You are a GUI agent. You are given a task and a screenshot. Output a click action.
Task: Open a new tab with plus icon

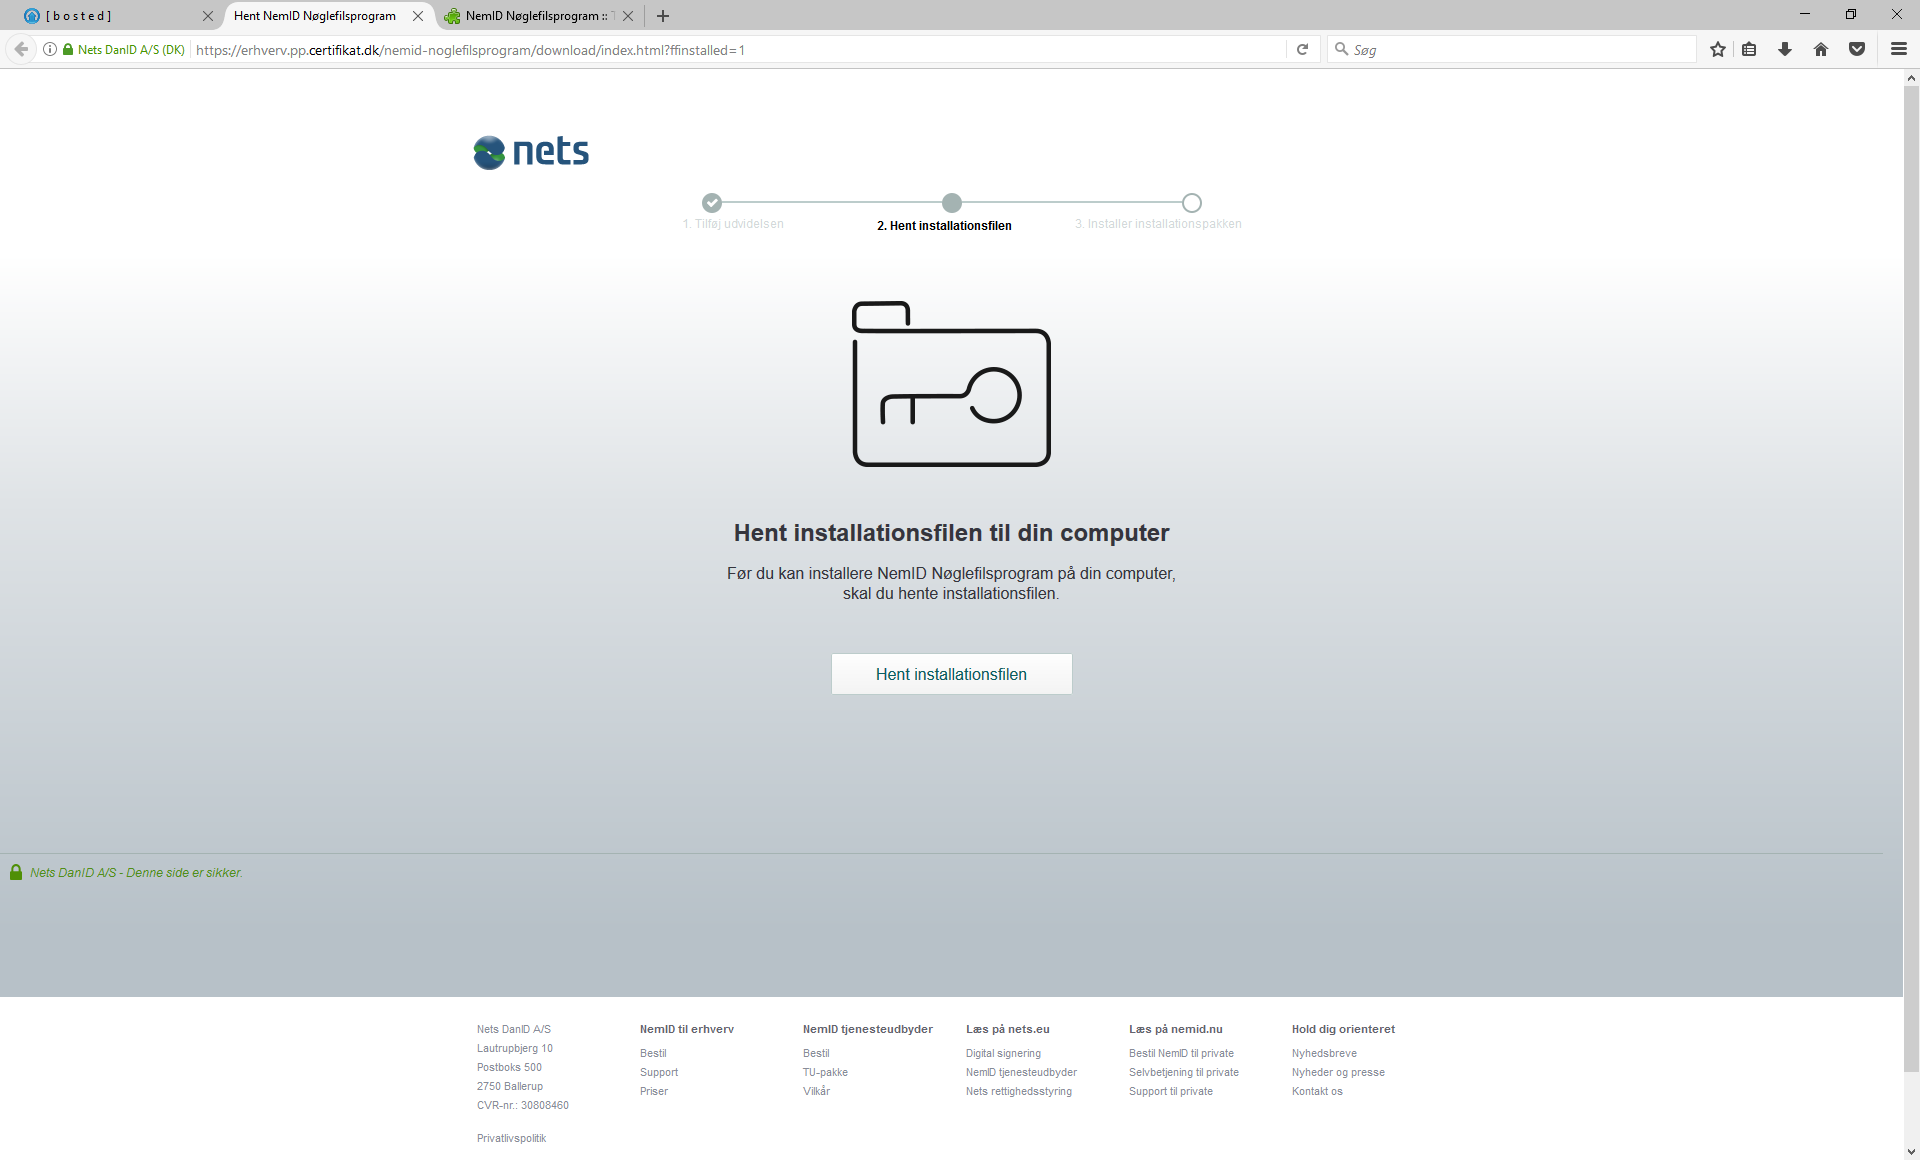[x=663, y=16]
